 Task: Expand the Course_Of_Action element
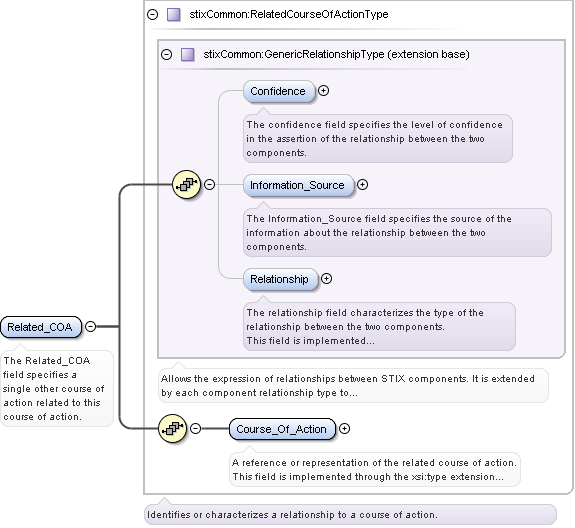click(344, 428)
